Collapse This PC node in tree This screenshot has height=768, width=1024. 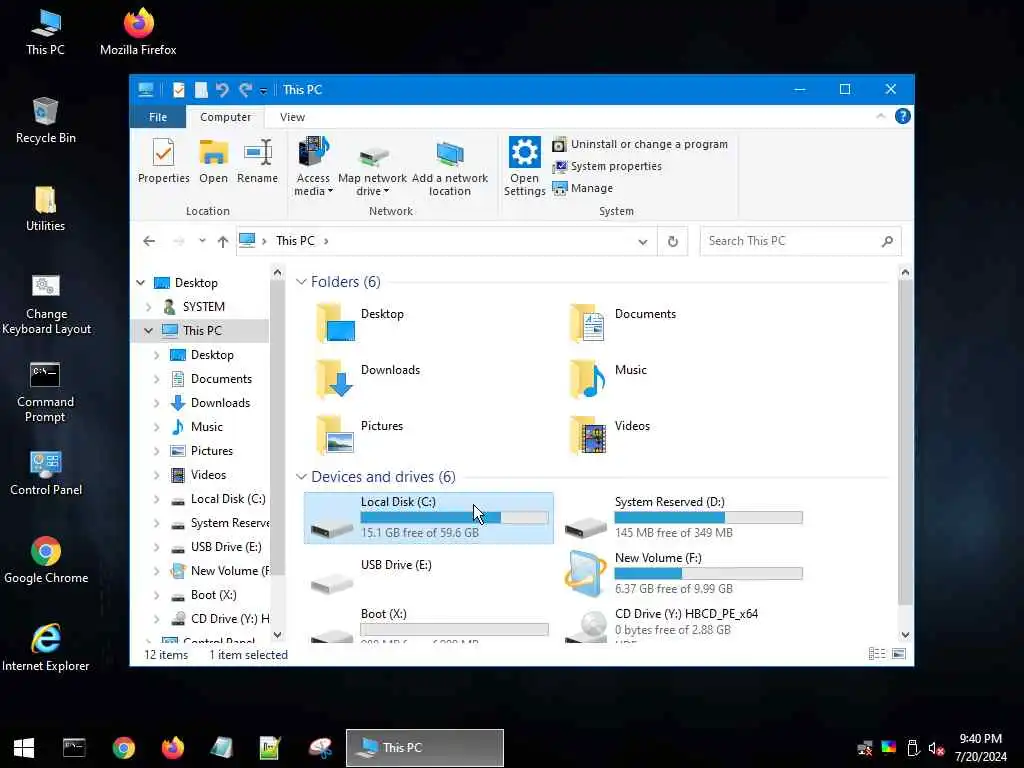[x=149, y=330]
